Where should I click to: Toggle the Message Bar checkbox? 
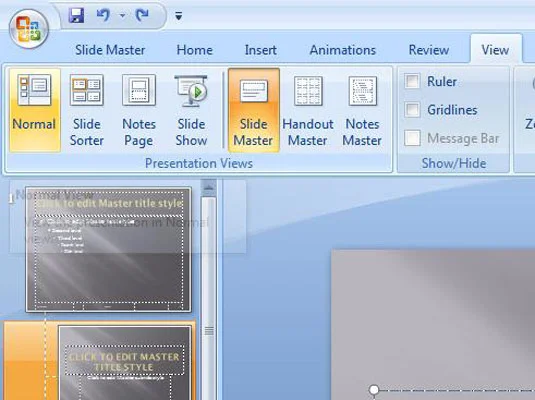tap(412, 138)
